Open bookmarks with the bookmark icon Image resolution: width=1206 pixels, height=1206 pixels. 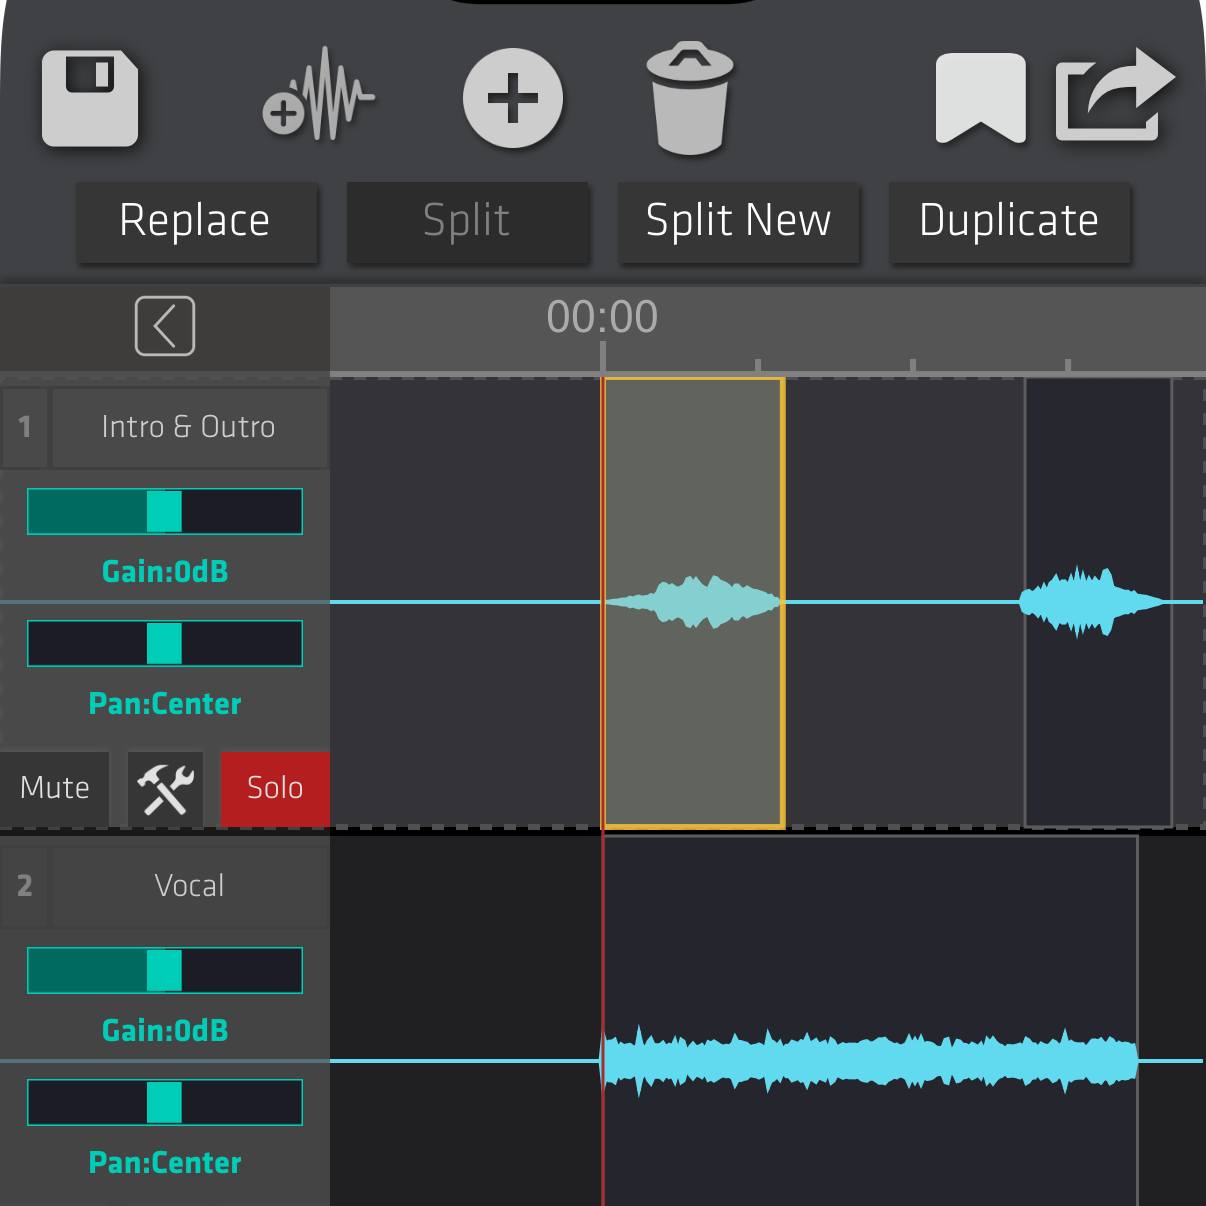(980, 98)
